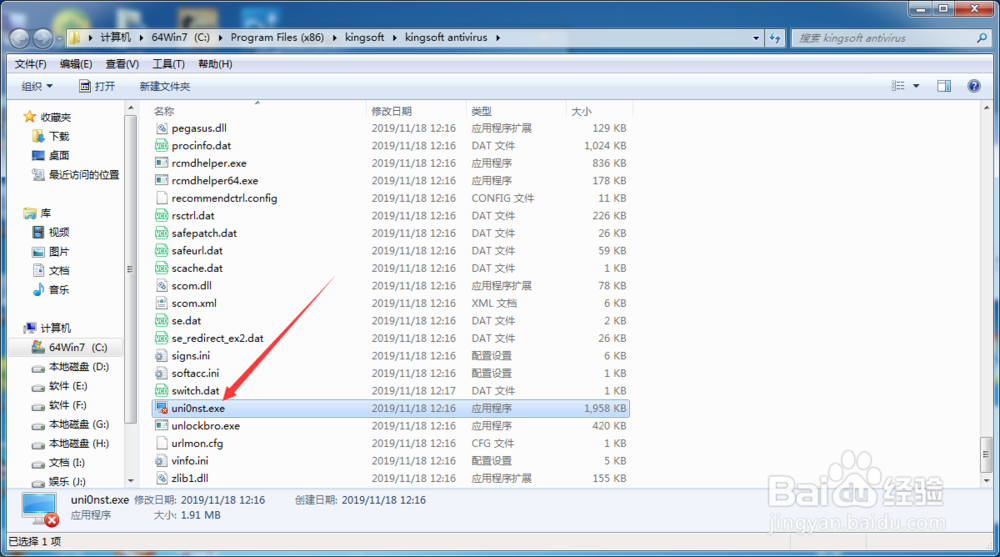
Task: Select the signs.ini file icon
Action: tap(161, 355)
